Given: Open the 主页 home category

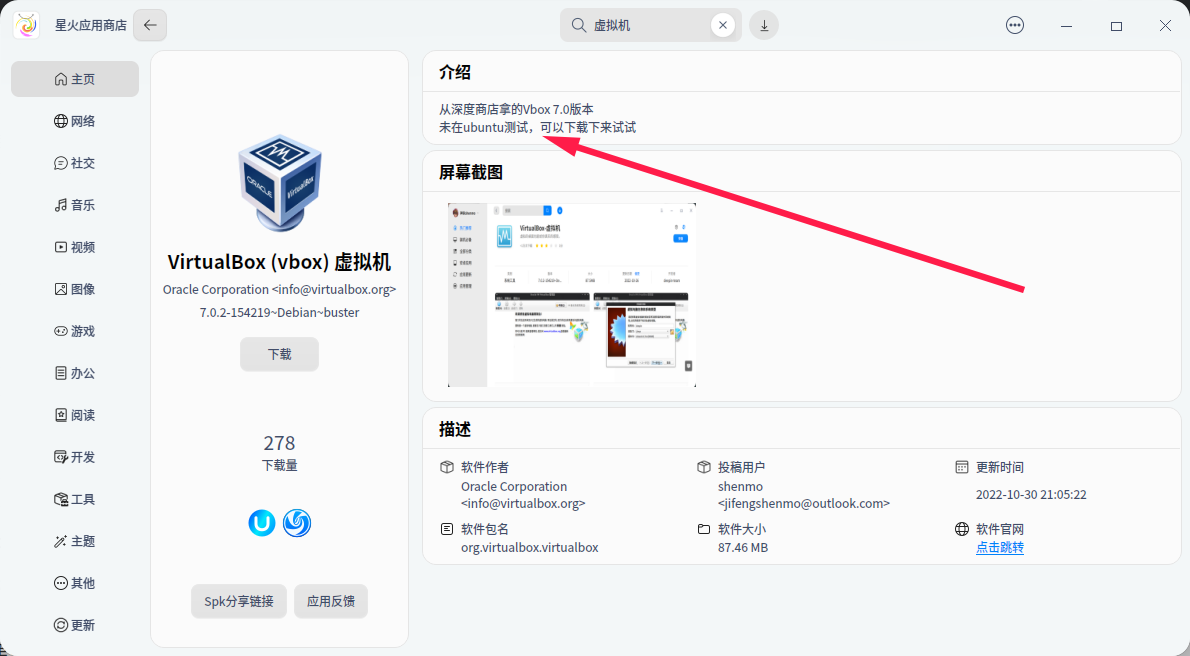Looking at the screenshot, I should (75, 79).
